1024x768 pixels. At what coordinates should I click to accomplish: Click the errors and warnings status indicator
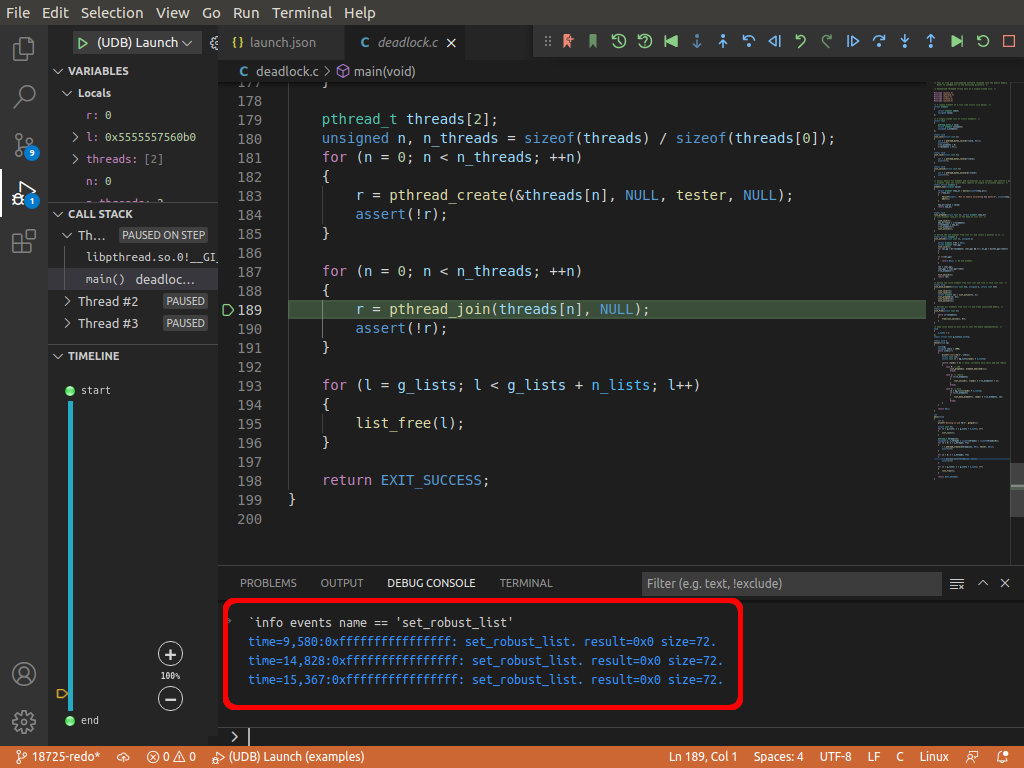[171, 757]
